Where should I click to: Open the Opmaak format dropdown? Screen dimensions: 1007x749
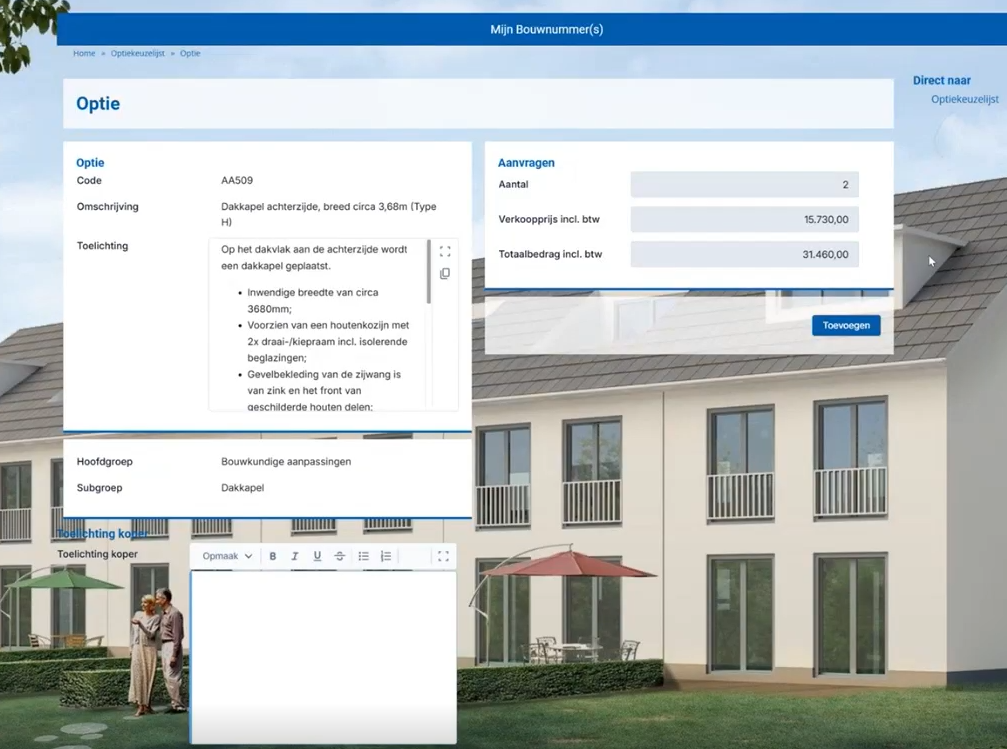coord(227,556)
